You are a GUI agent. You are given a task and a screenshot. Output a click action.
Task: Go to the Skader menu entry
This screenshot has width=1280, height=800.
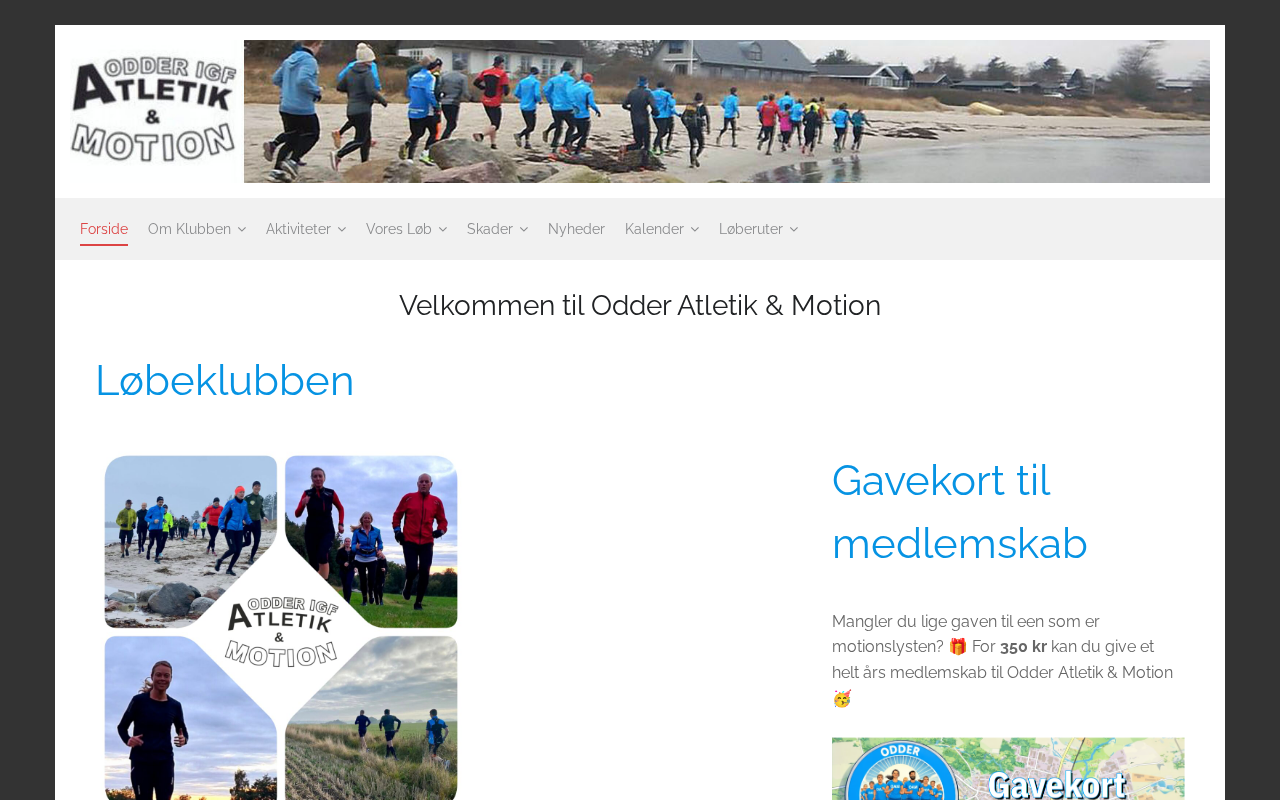(490, 229)
